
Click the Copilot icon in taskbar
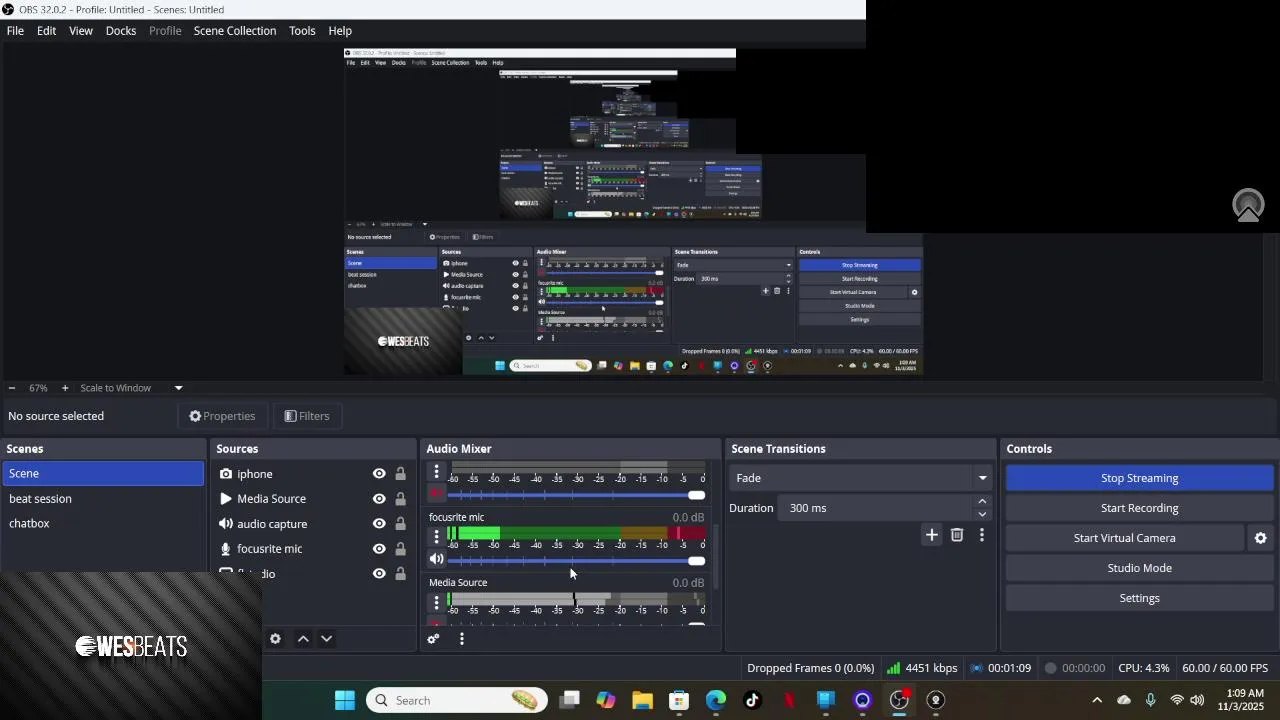[606, 700]
